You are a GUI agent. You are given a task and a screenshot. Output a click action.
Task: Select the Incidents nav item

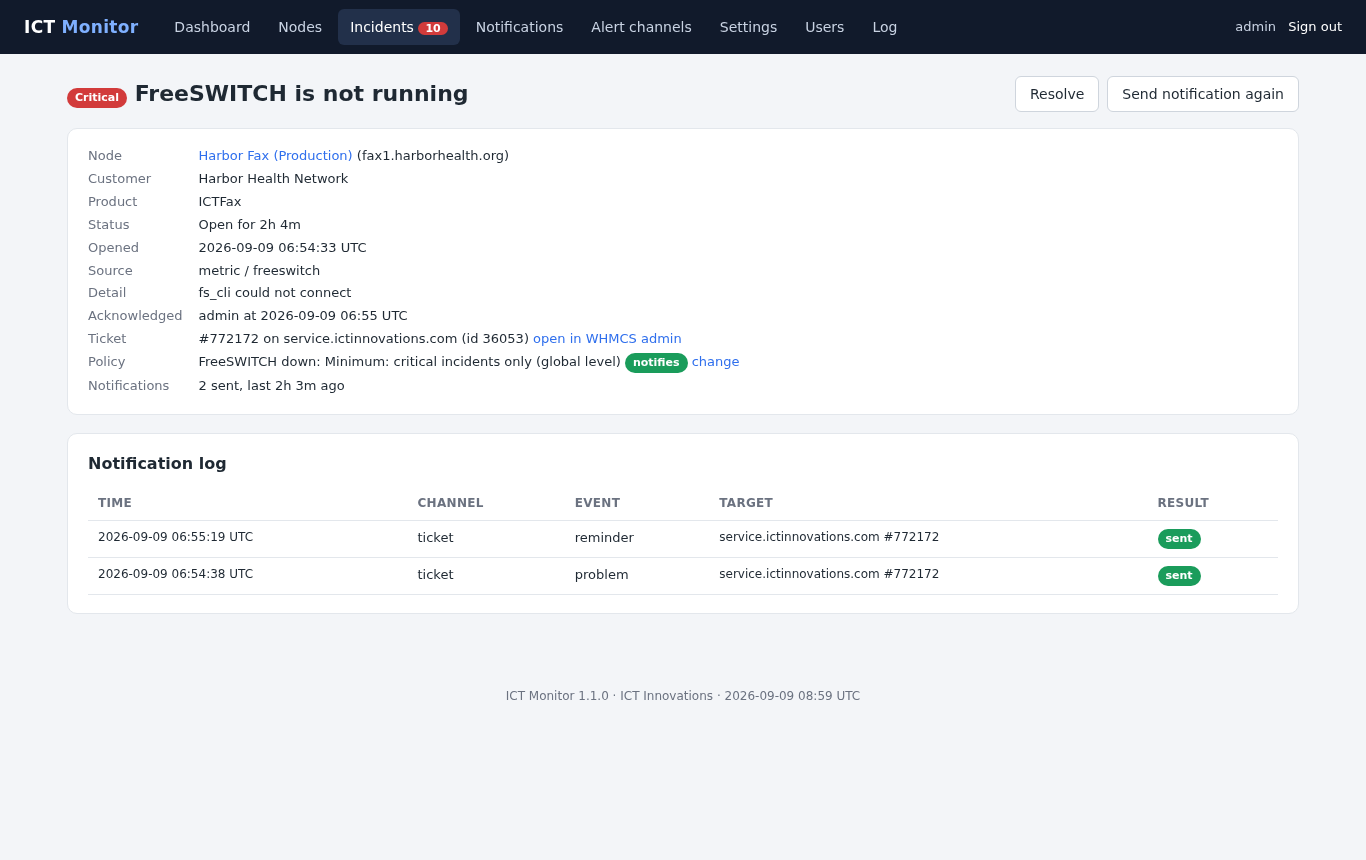click(x=399, y=27)
